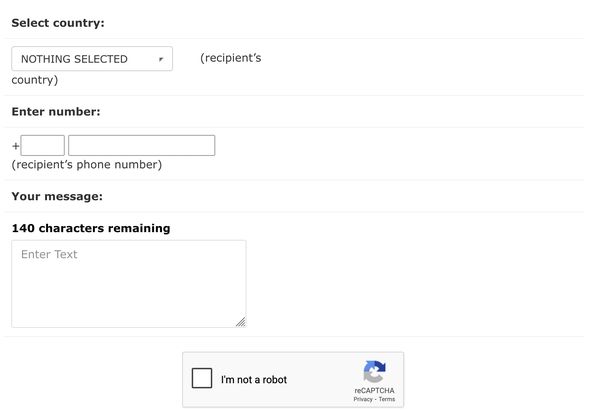Click the Enter Text message box
This screenshot has width=610, height=410.
point(128,283)
